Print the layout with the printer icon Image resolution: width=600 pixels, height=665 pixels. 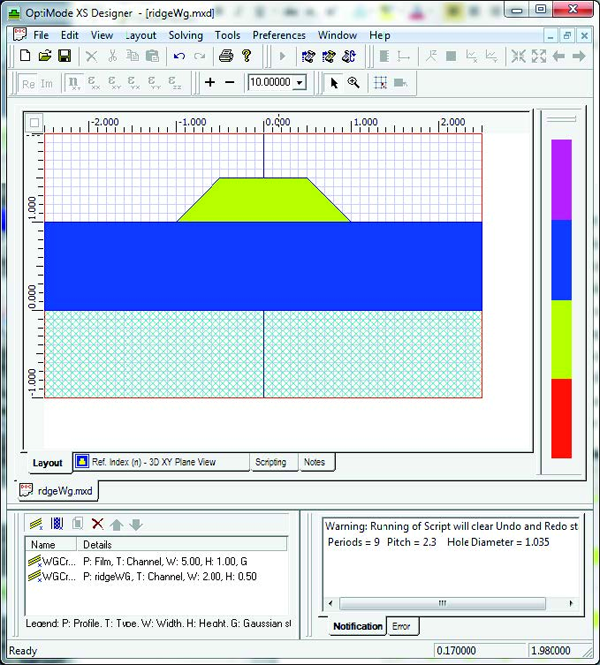(x=226, y=56)
